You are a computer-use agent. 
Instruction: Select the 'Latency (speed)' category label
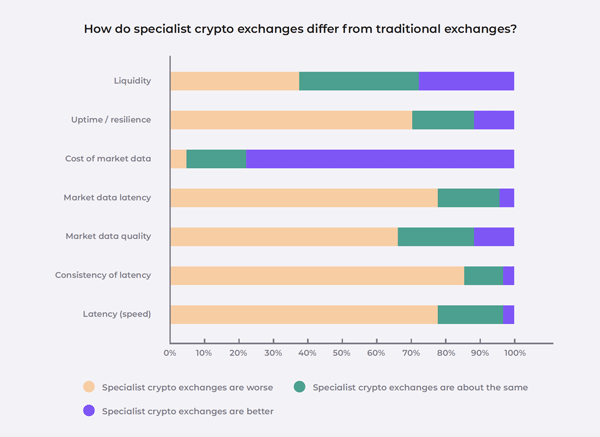tap(117, 315)
